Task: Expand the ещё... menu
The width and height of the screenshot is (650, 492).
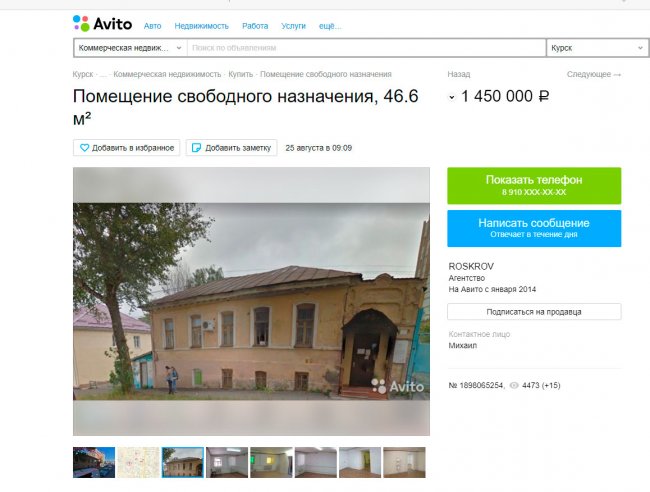Action: pyautogui.click(x=330, y=26)
